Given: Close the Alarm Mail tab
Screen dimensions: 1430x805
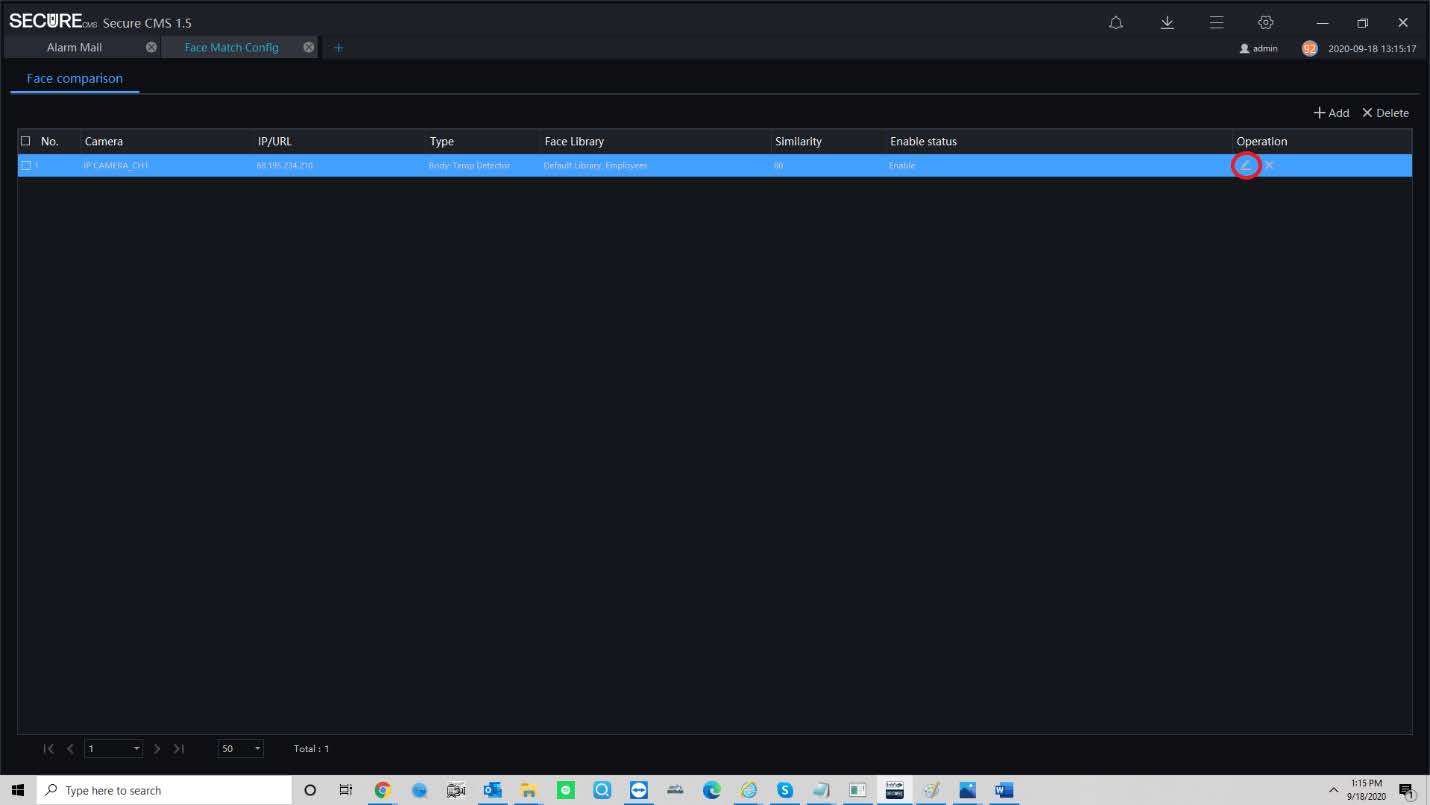Looking at the screenshot, I should (x=151, y=47).
